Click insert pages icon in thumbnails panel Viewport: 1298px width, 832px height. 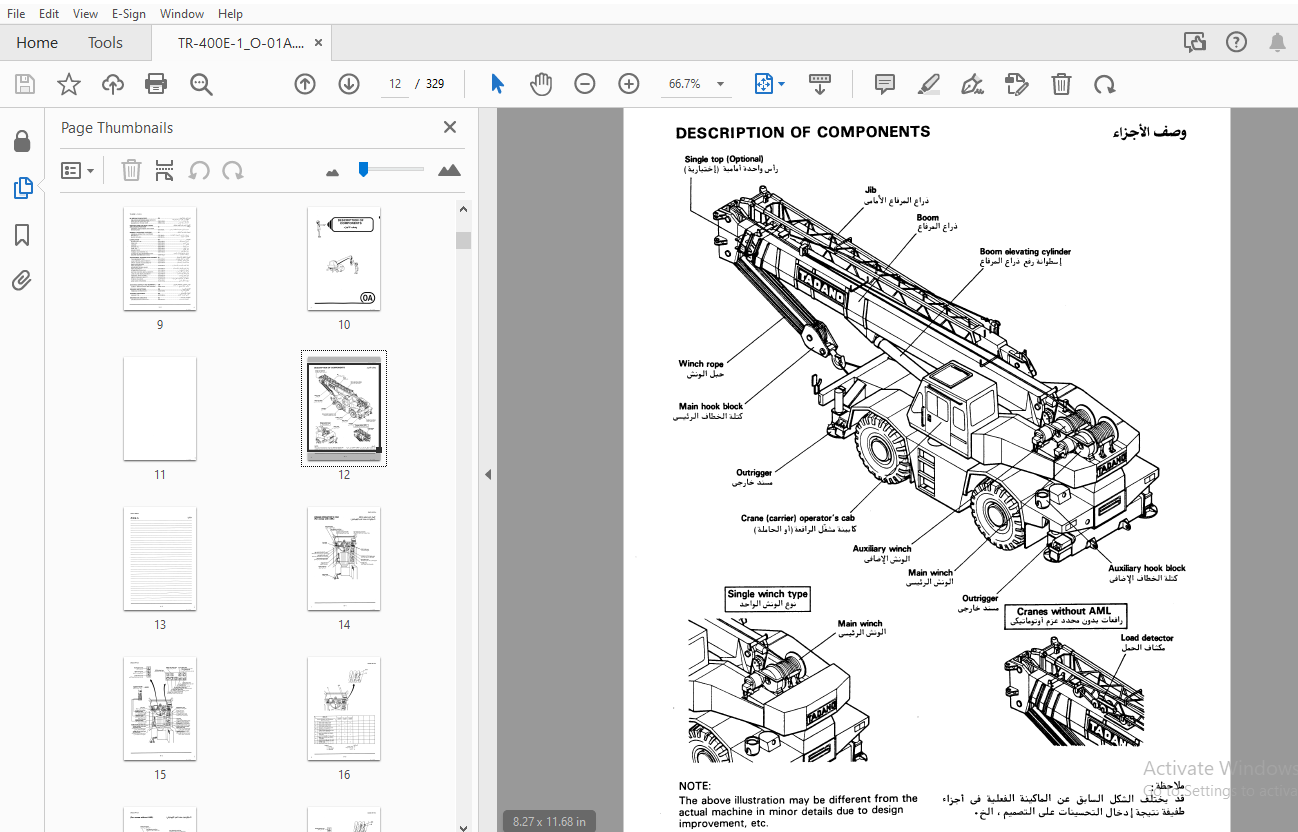pyautogui.click(x=165, y=171)
